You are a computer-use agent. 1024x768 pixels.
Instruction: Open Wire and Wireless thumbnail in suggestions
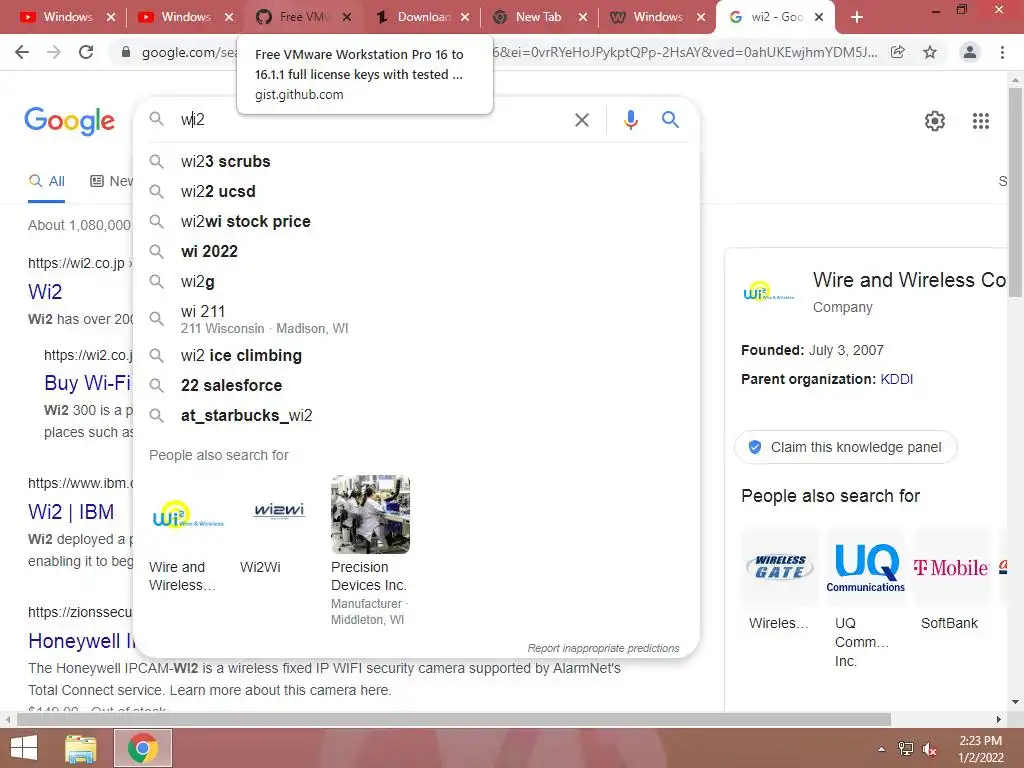click(x=187, y=515)
